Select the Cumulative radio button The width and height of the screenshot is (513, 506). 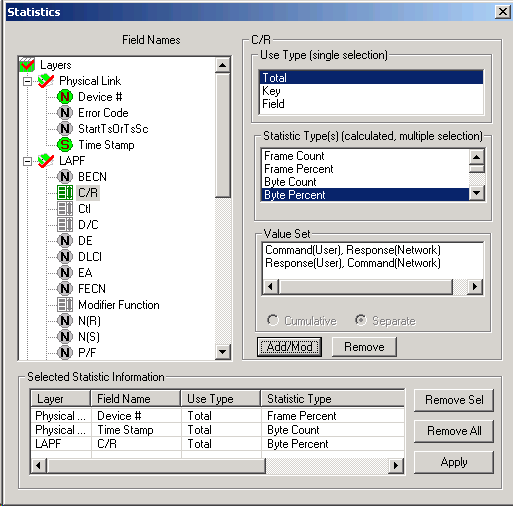[273, 320]
